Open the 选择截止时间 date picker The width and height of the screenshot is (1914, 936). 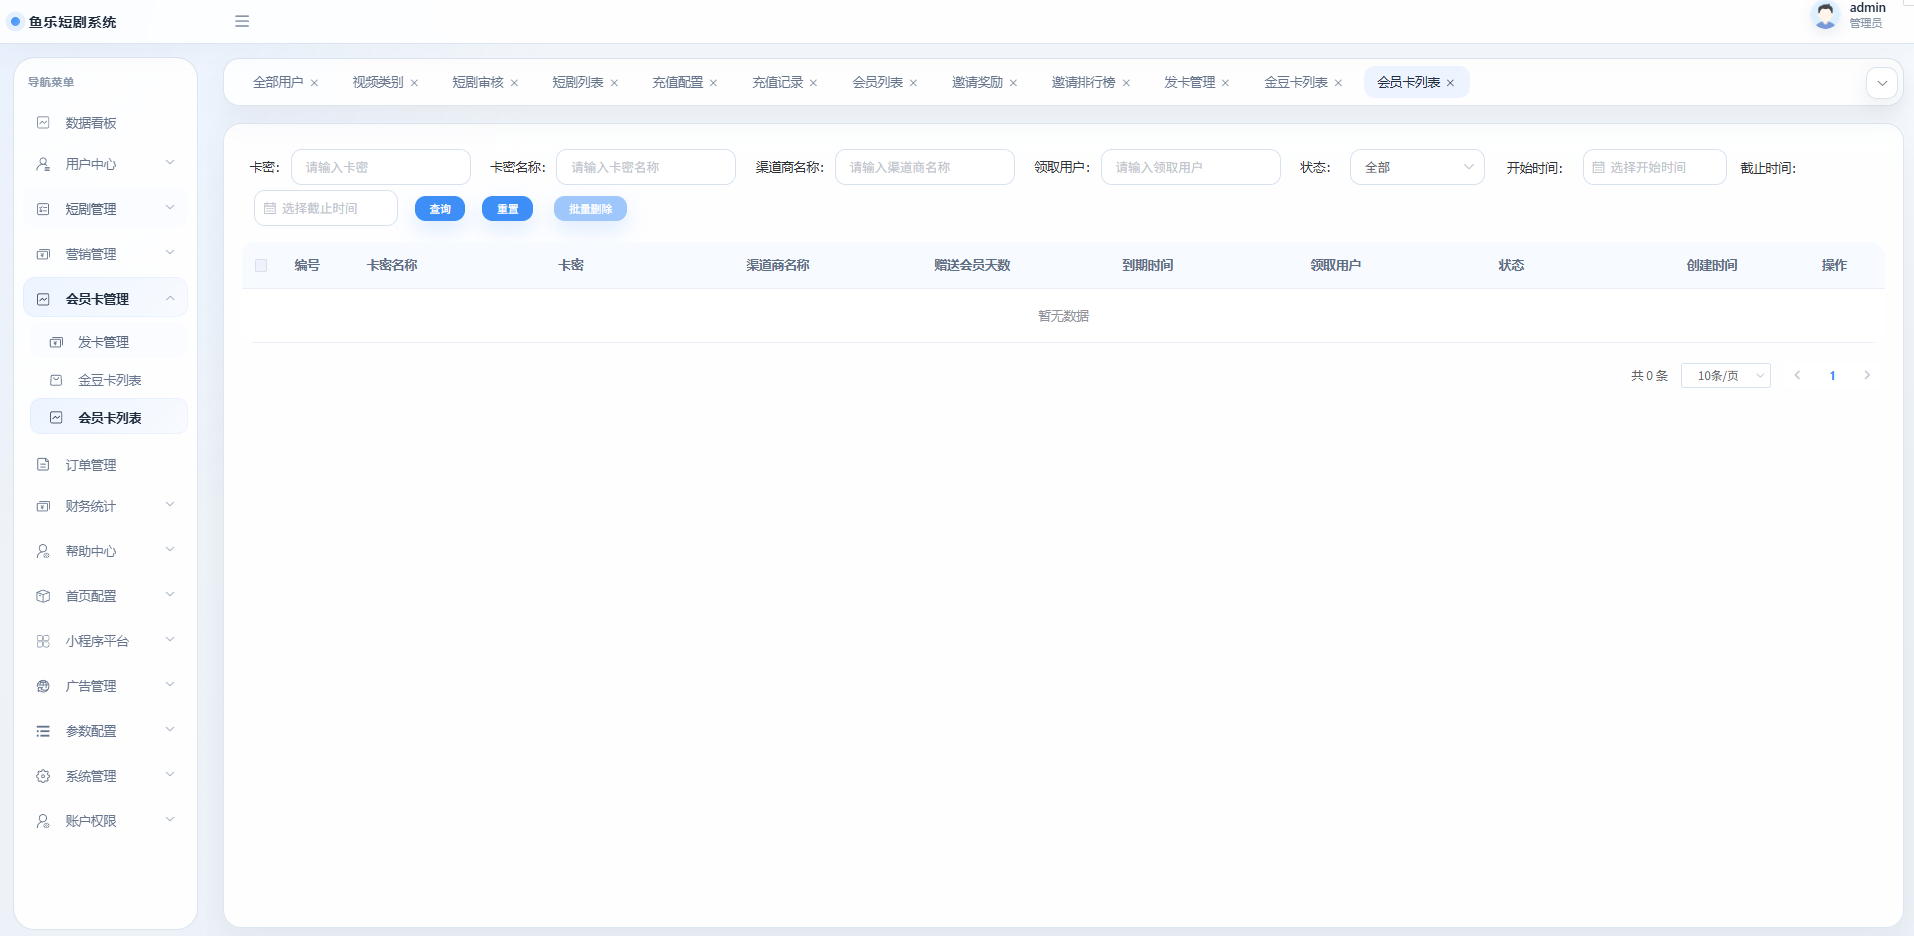(x=326, y=208)
